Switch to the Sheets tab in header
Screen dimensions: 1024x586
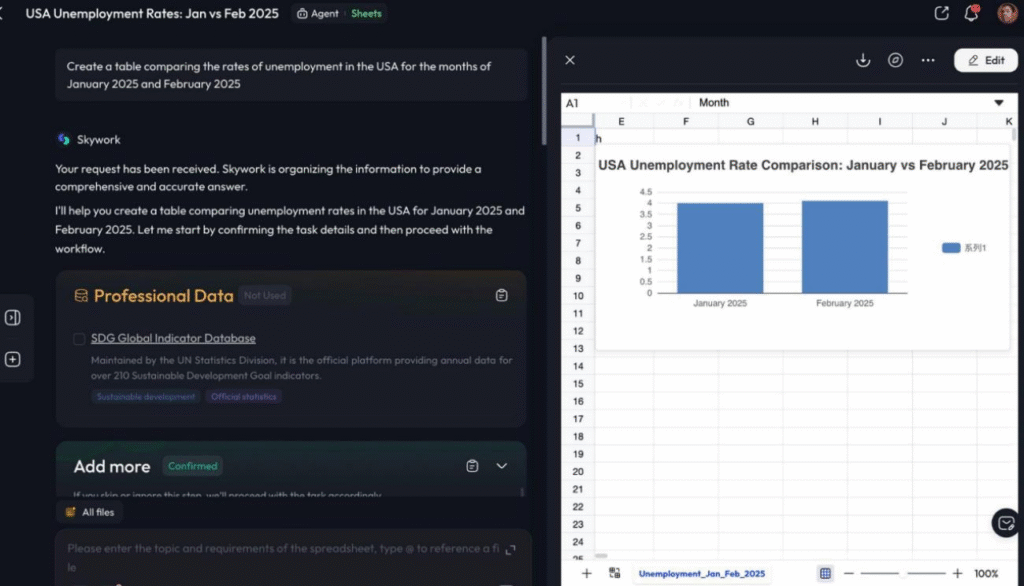[x=366, y=14]
